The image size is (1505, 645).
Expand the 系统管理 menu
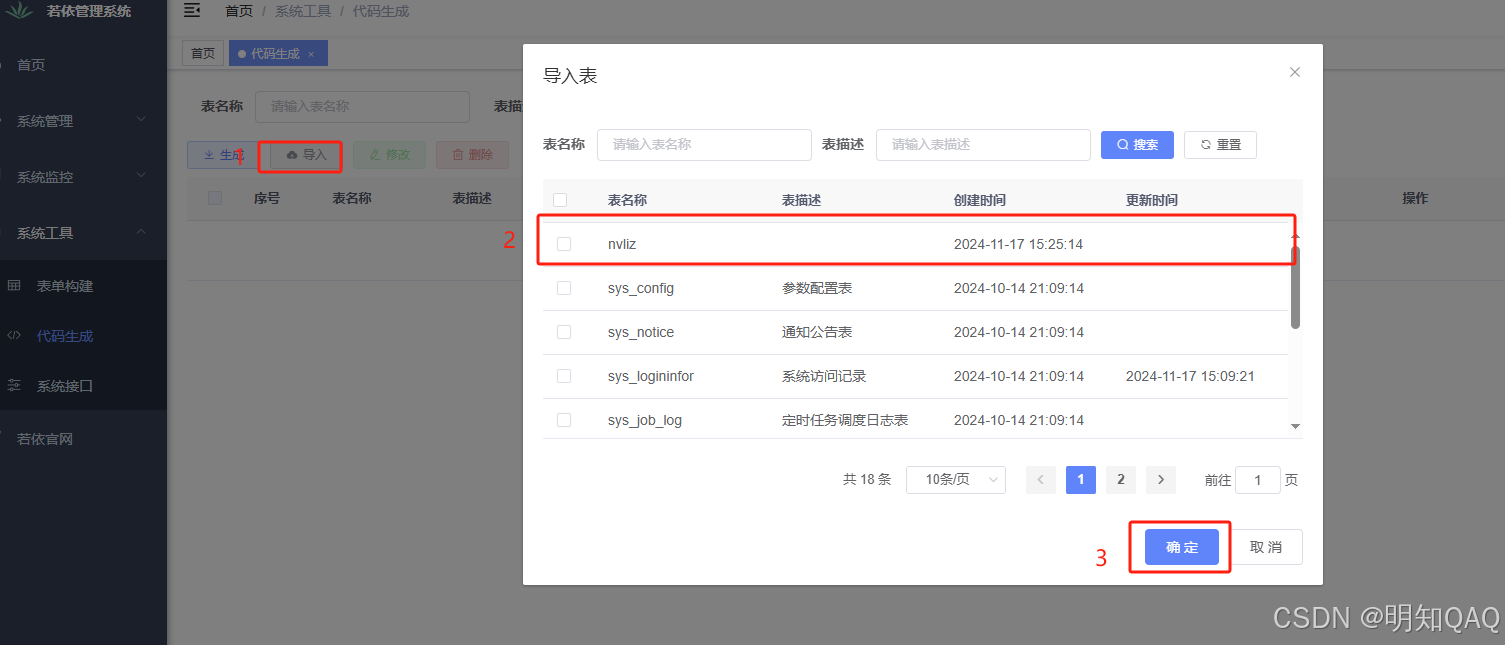click(x=60, y=120)
